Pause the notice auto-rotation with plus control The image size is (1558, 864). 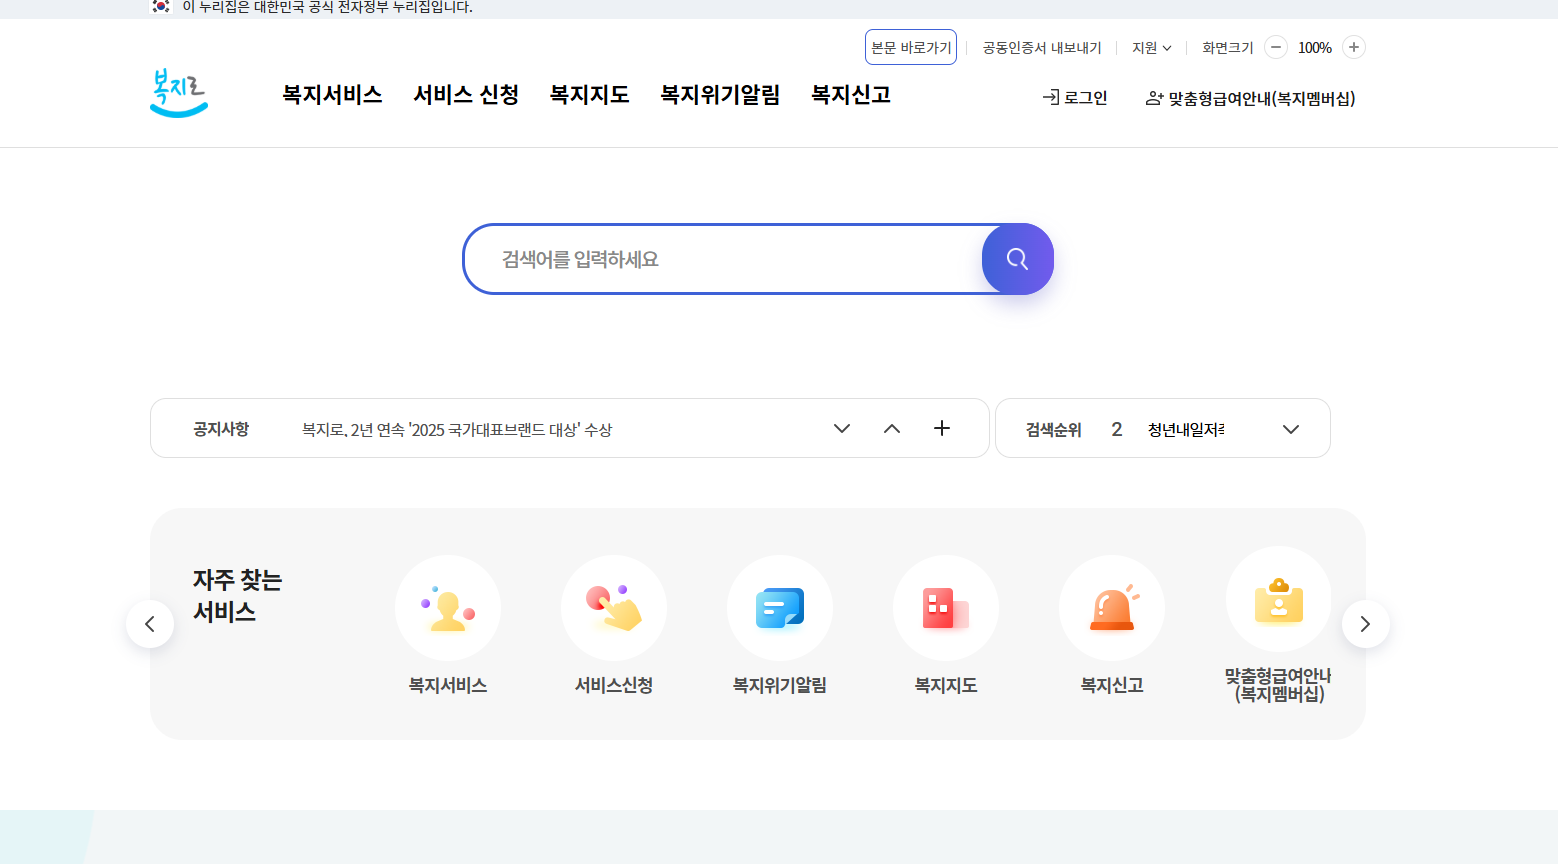[x=941, y=428]
